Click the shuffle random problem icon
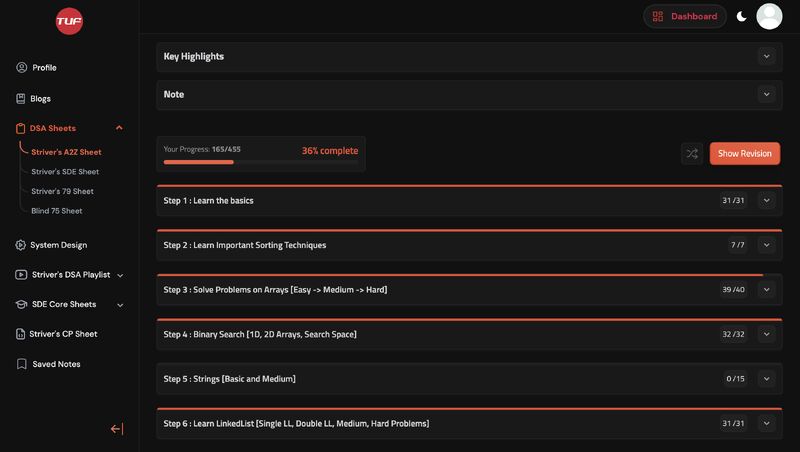The image size is (800, 452). (692, 153)
